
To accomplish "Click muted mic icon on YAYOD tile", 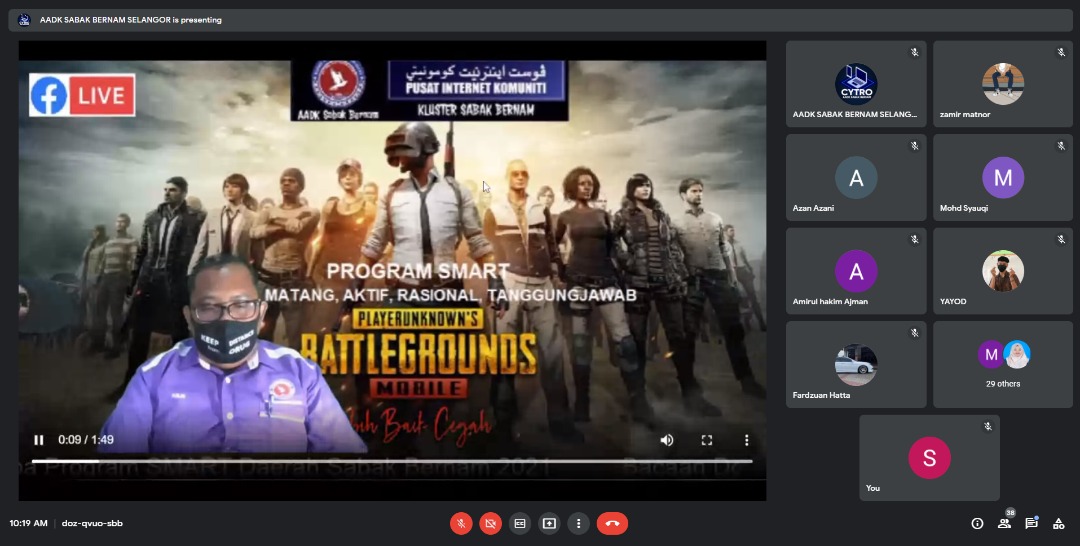I will coord(1061,240).
